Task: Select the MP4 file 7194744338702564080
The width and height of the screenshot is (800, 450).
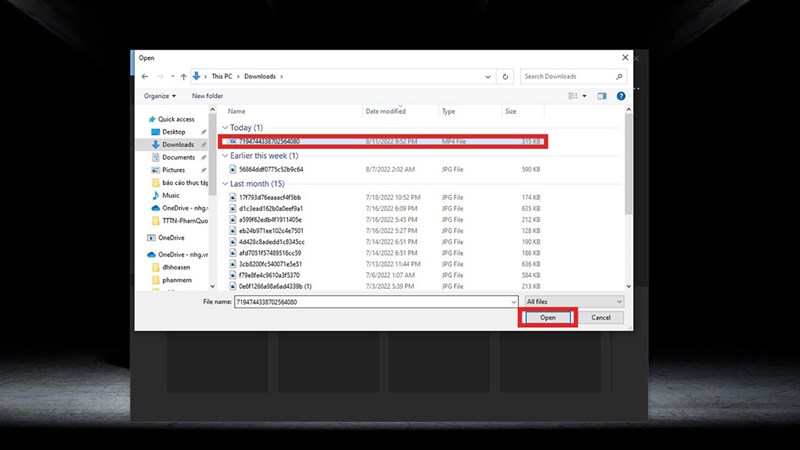Action: 270,142
